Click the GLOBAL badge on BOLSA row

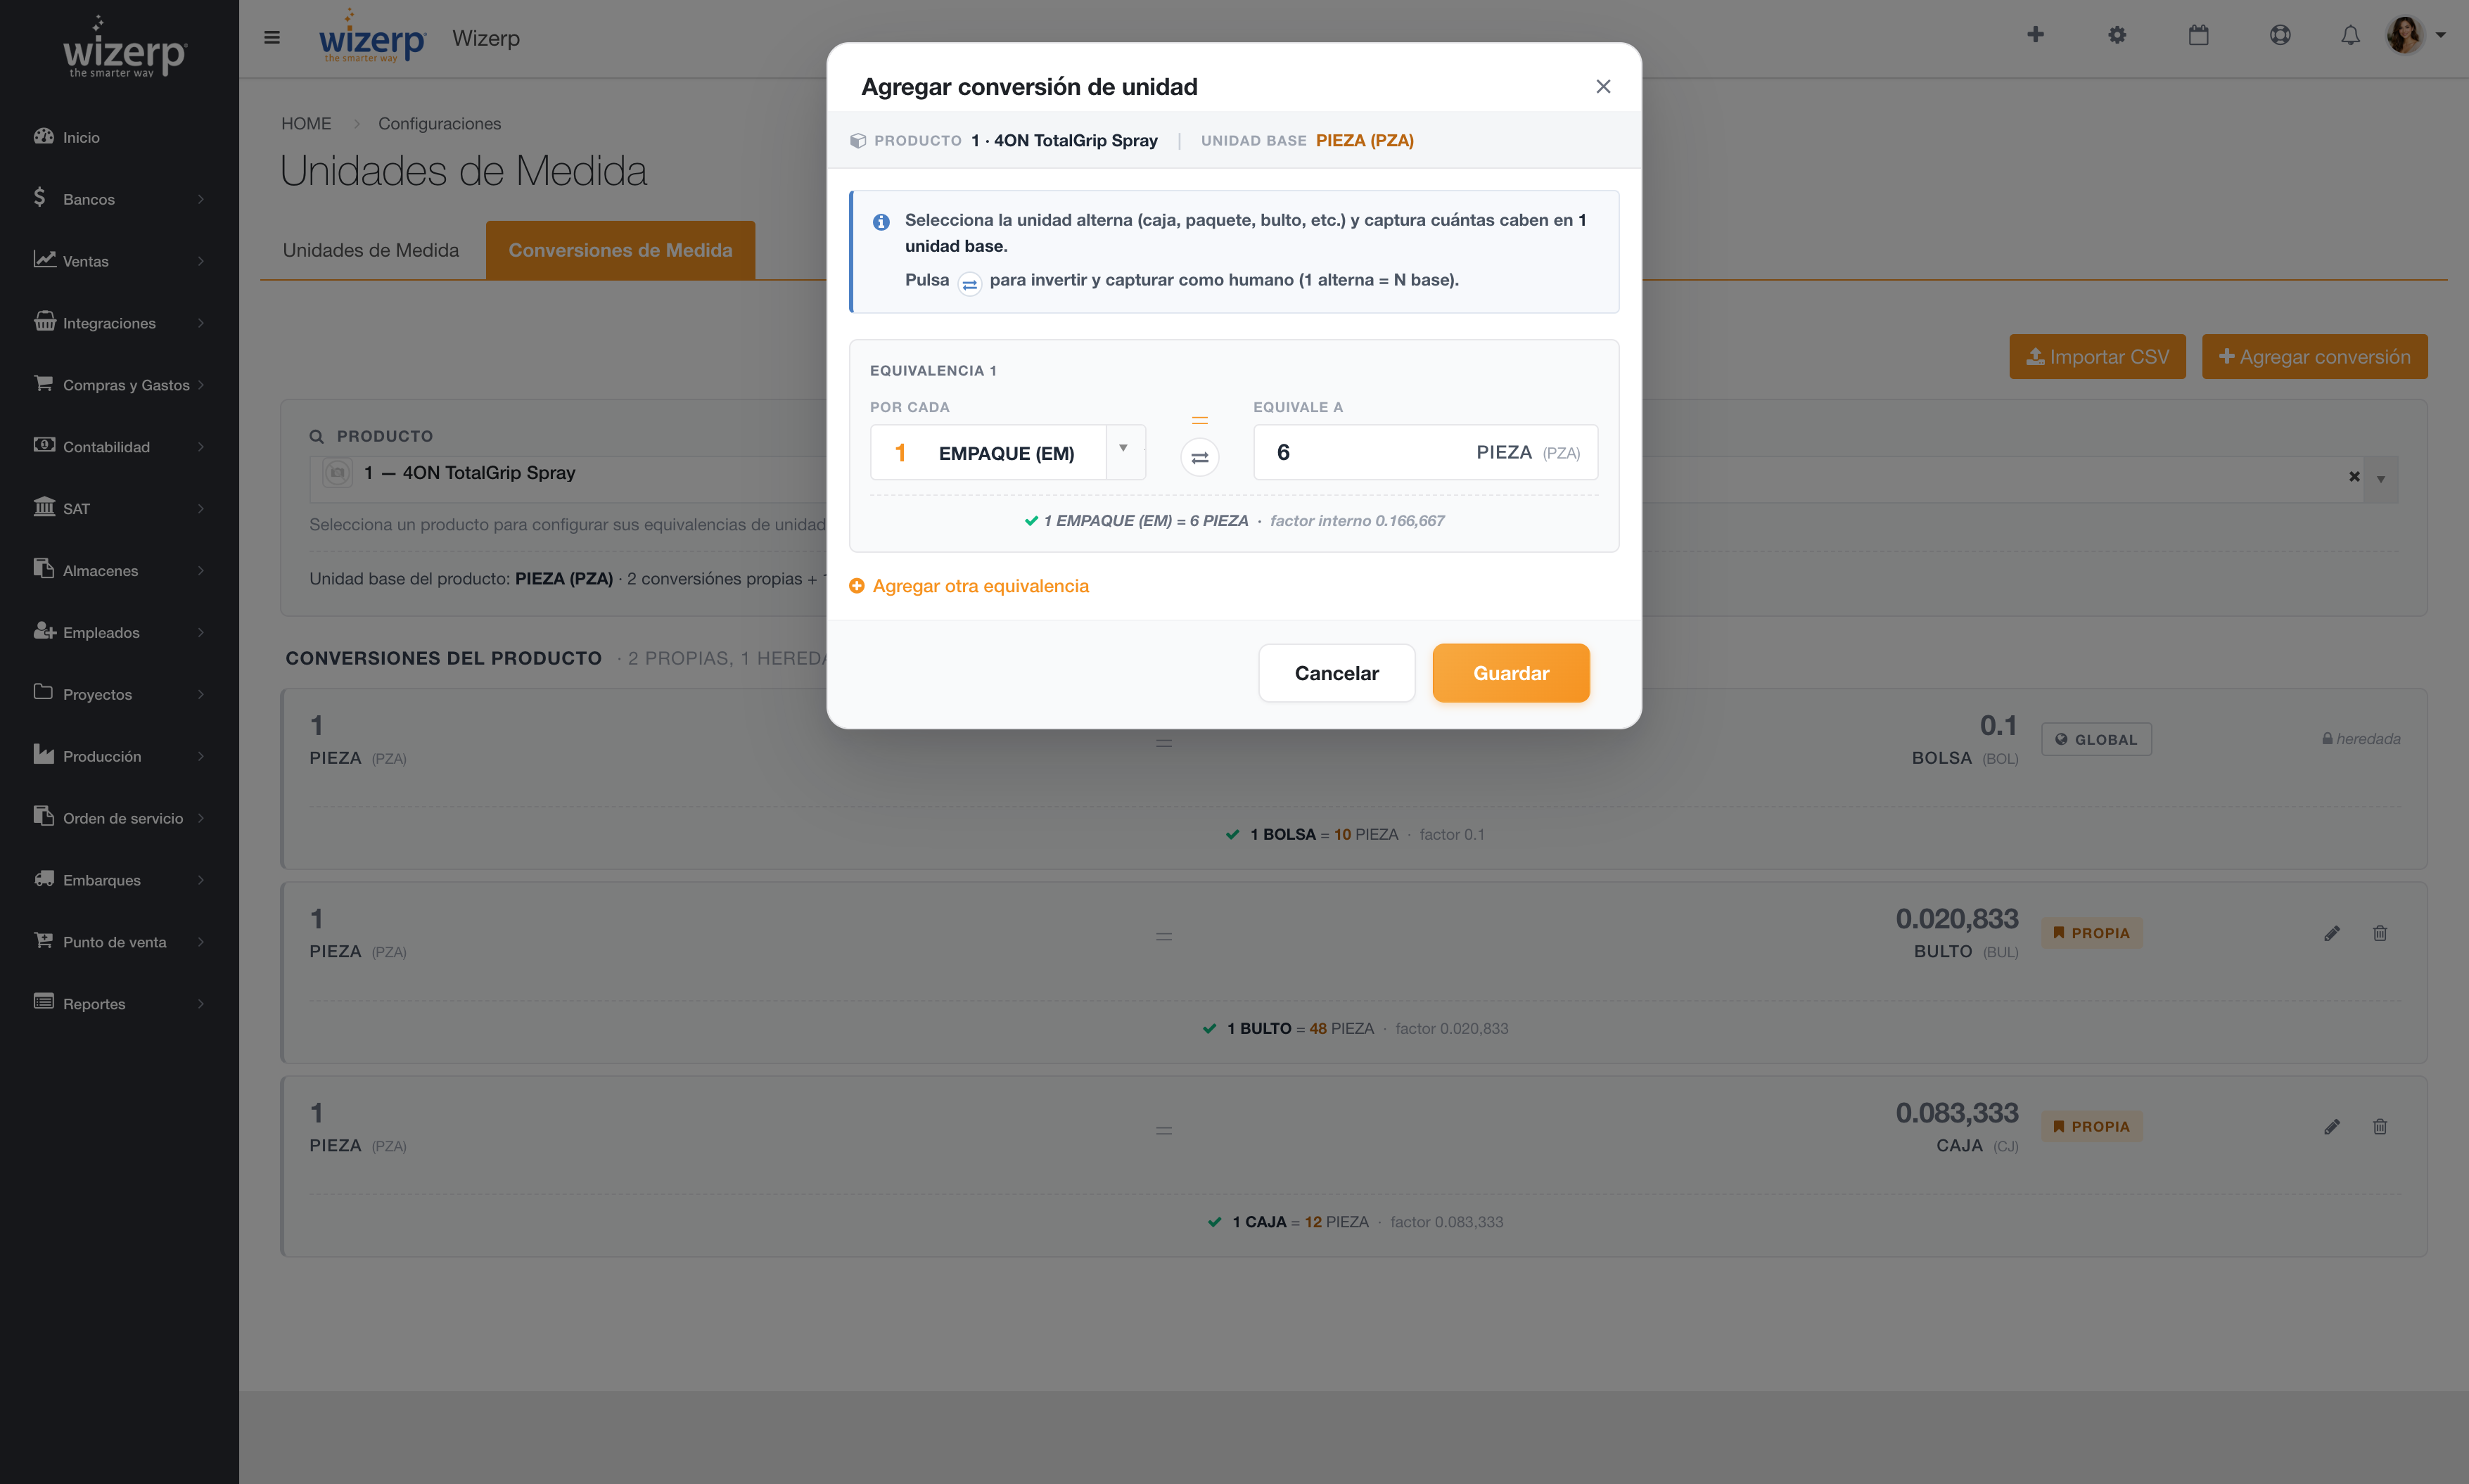tap(2096, 740)
